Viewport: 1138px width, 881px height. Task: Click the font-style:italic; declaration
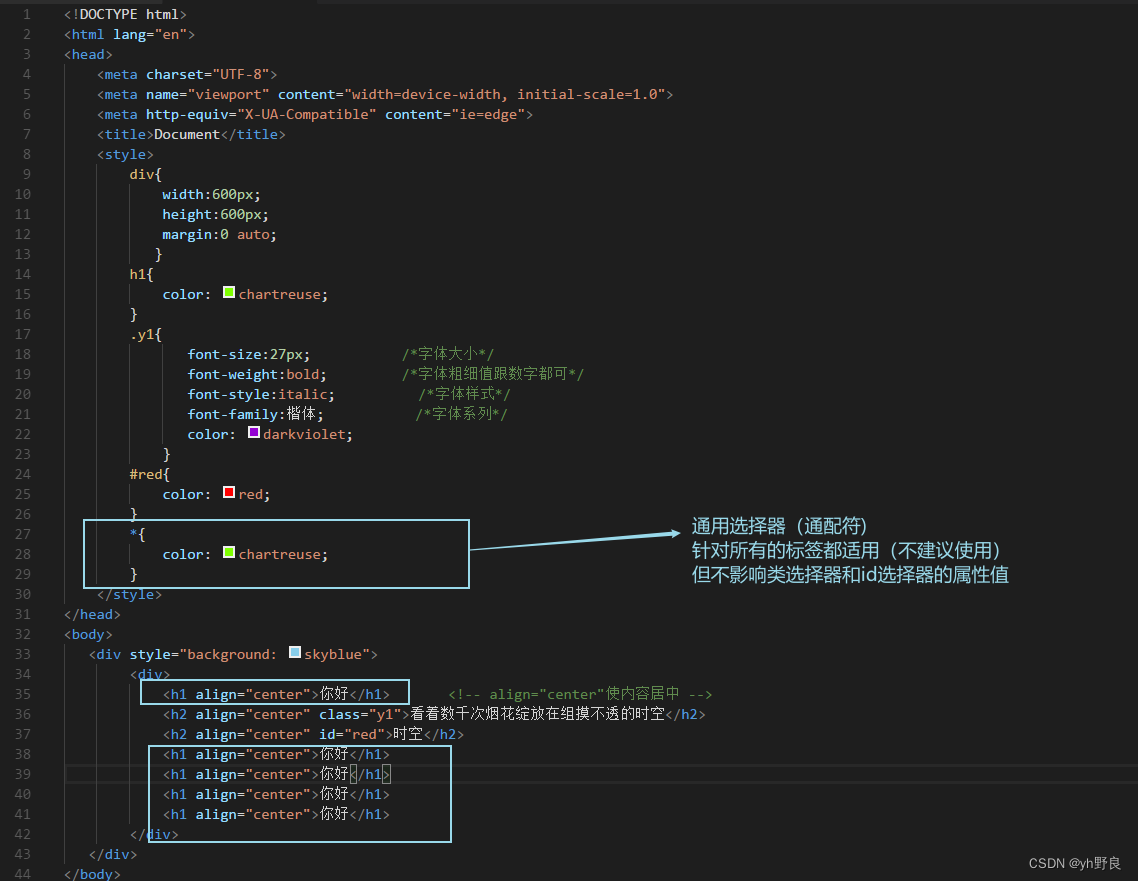pyautogui.click(x=261, y=394)
